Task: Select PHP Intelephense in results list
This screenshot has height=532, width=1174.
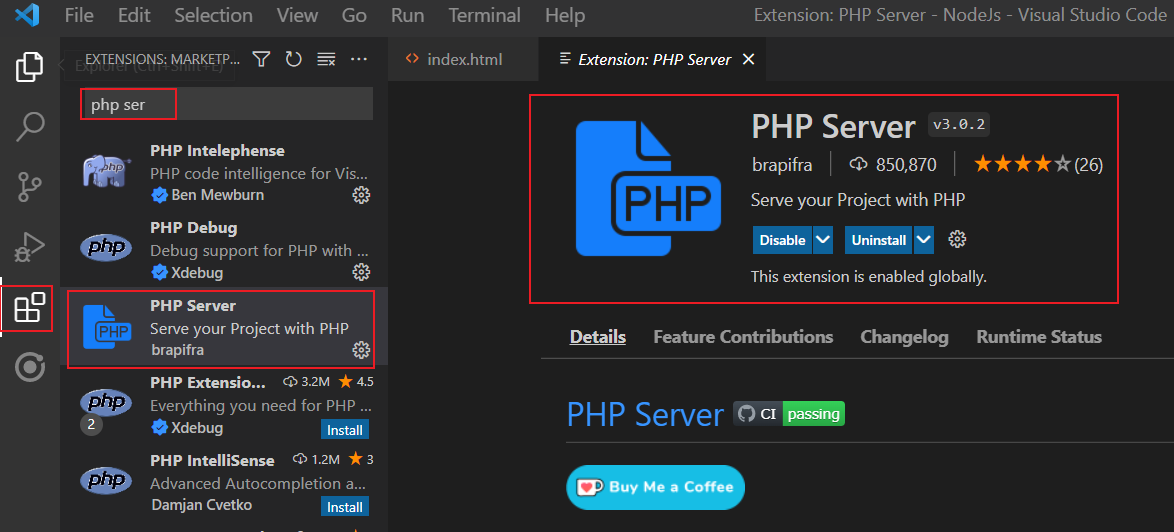Action: [x=224, y=172]
